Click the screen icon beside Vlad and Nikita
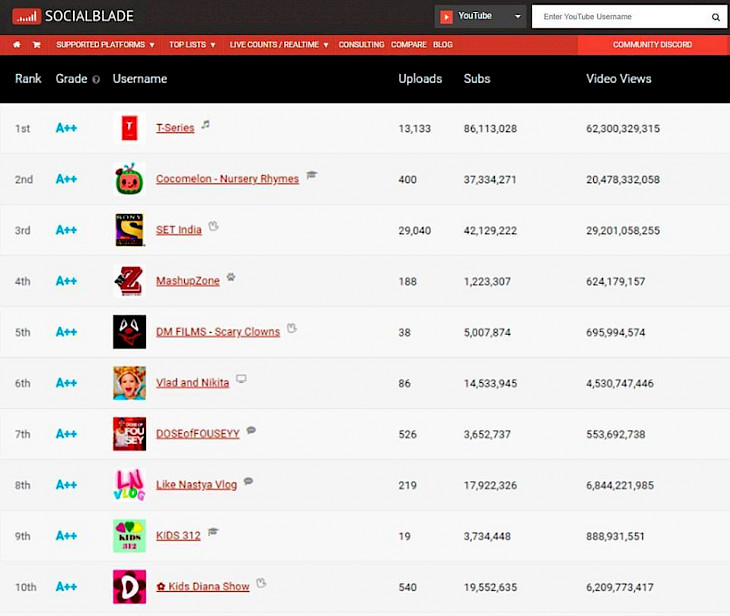This screenshot has height=616, width=730. pos(241,379)
